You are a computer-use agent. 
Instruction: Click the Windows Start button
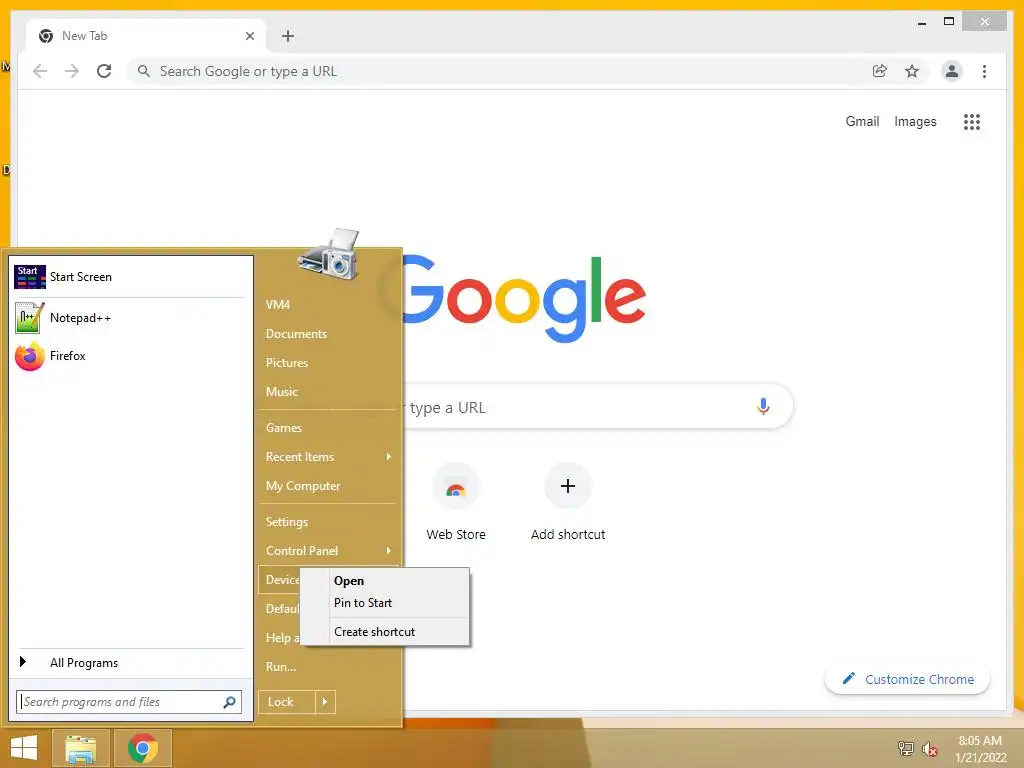(x=24, y=748)
